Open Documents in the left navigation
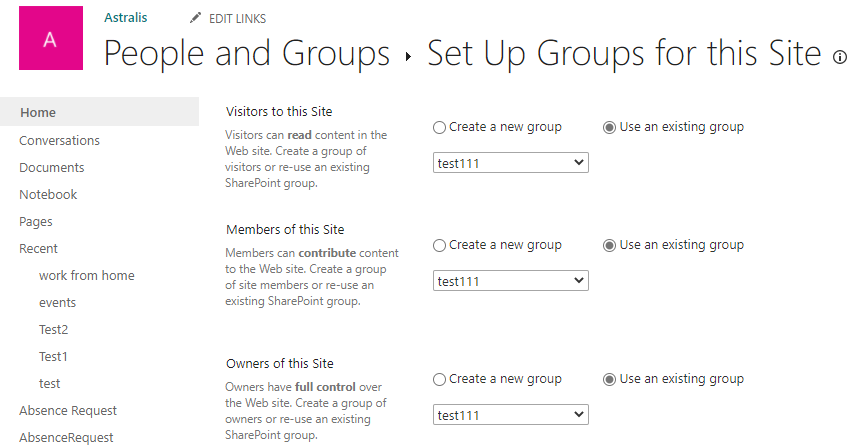This screenshot has width=867, height=447. pos(52,168)
